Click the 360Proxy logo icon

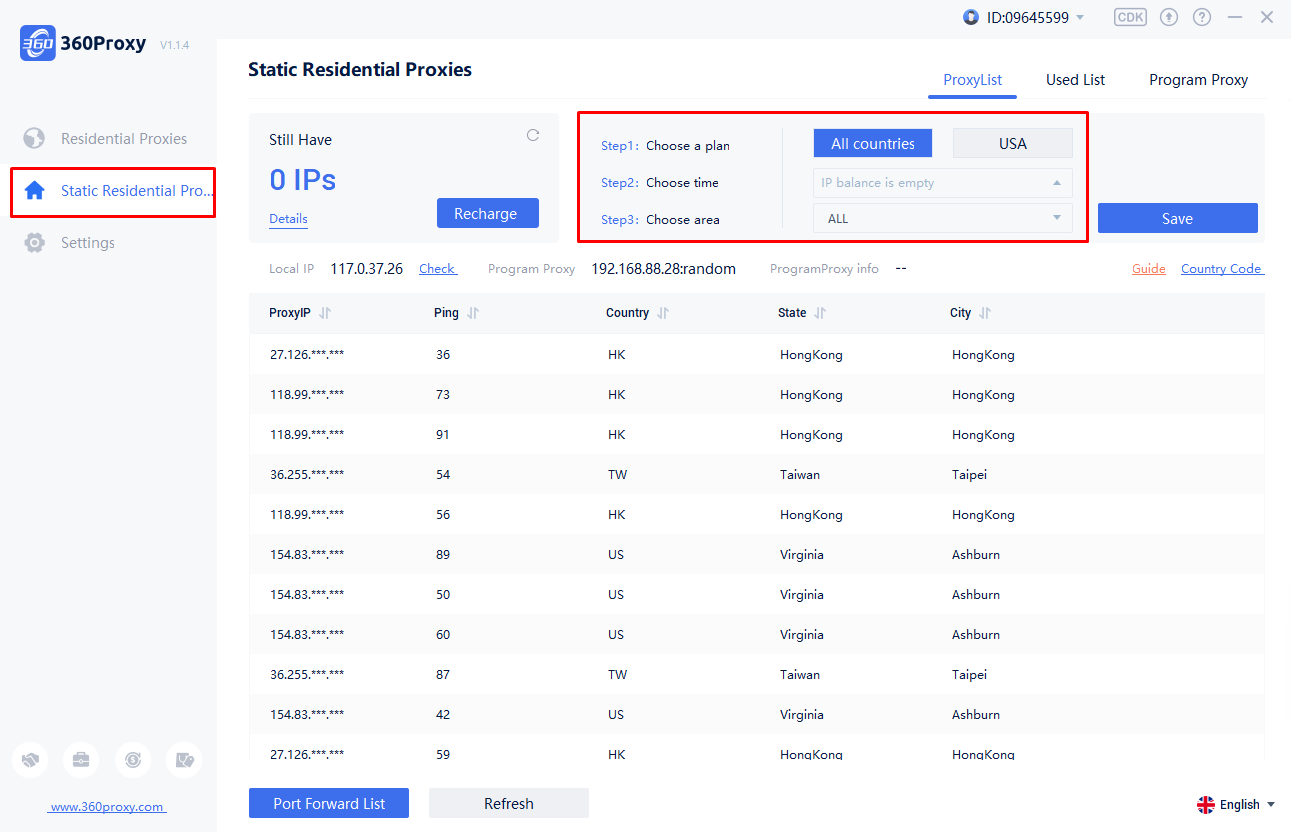pos(38,44)
